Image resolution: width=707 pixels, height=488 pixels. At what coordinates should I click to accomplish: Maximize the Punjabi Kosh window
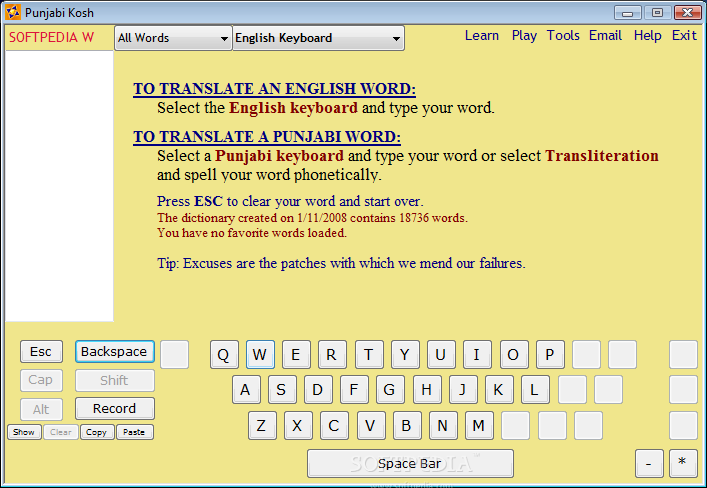pos(657,12)
